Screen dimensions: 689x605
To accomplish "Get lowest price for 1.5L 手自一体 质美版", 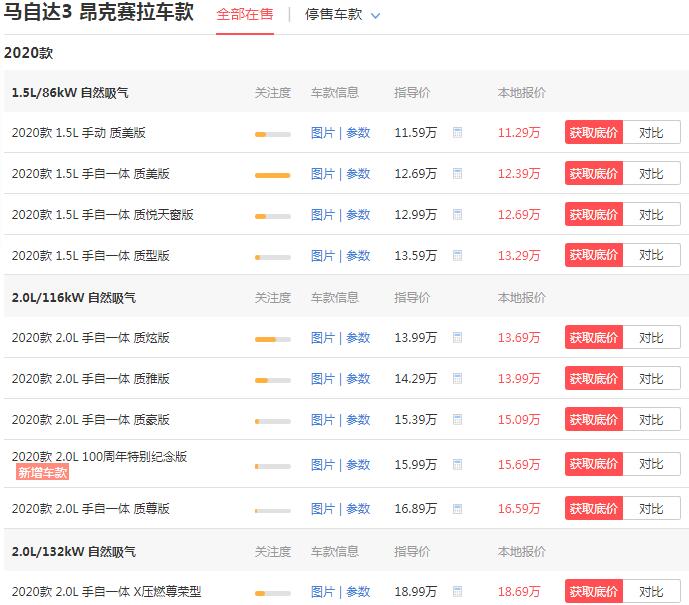I will coord(594,174).
